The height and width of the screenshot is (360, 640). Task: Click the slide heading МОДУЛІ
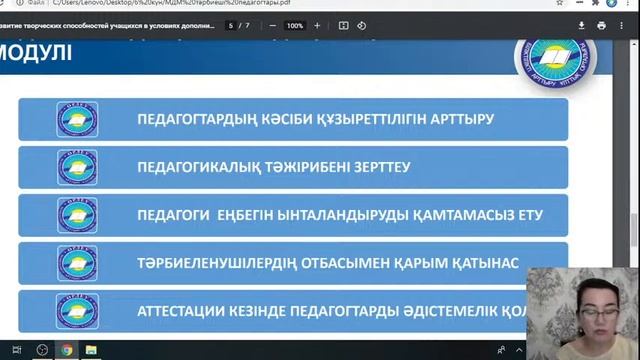36,53
